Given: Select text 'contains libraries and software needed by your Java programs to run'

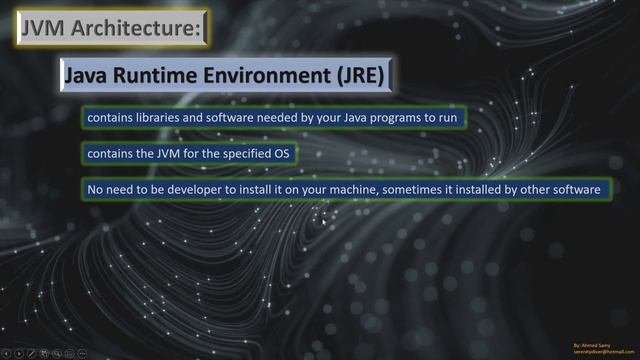Looking at the screenshot, I should [273, 118].
